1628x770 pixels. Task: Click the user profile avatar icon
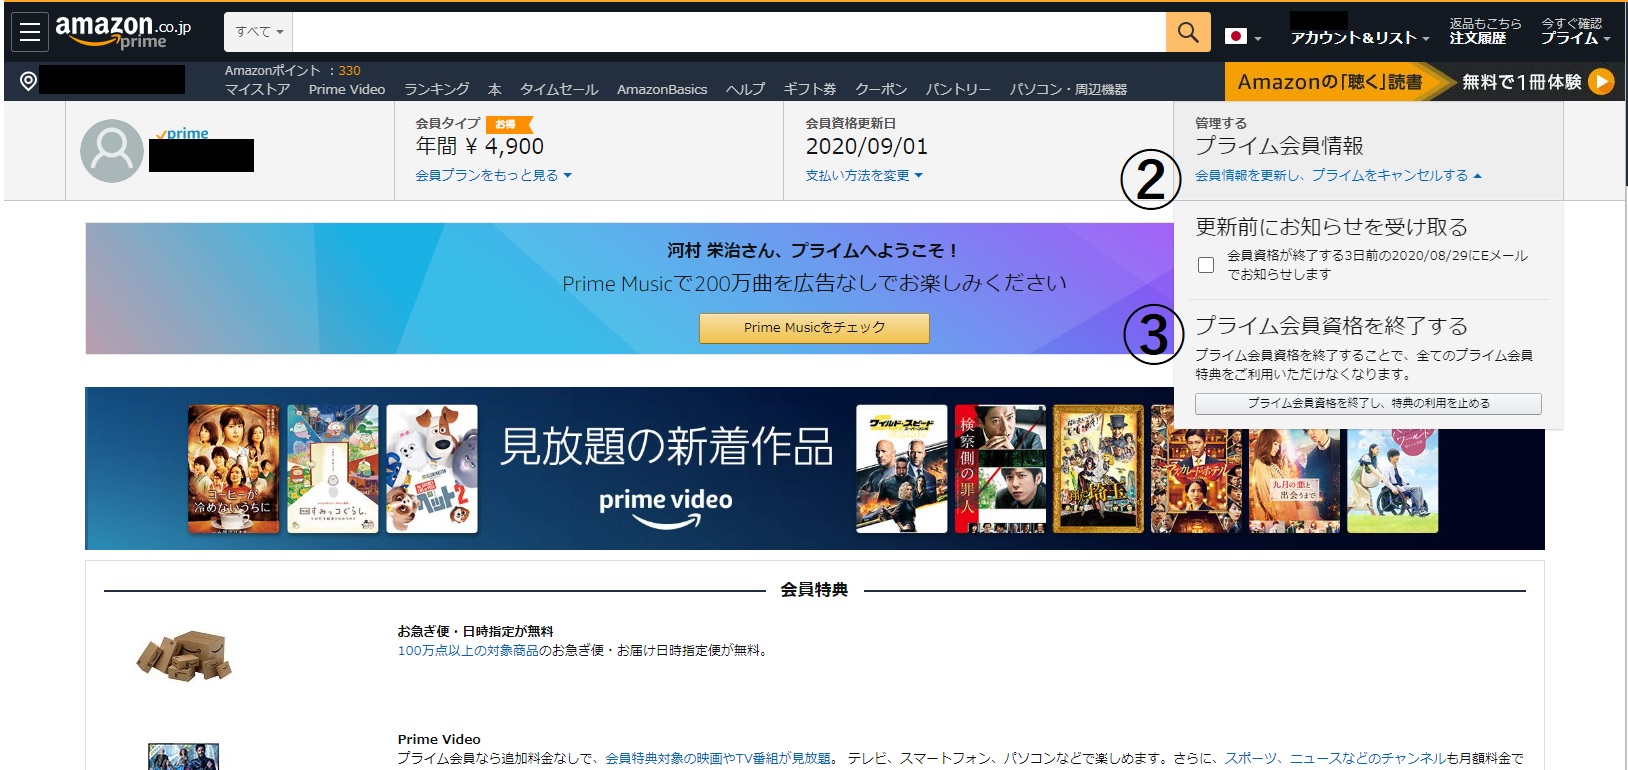[111, 151]
